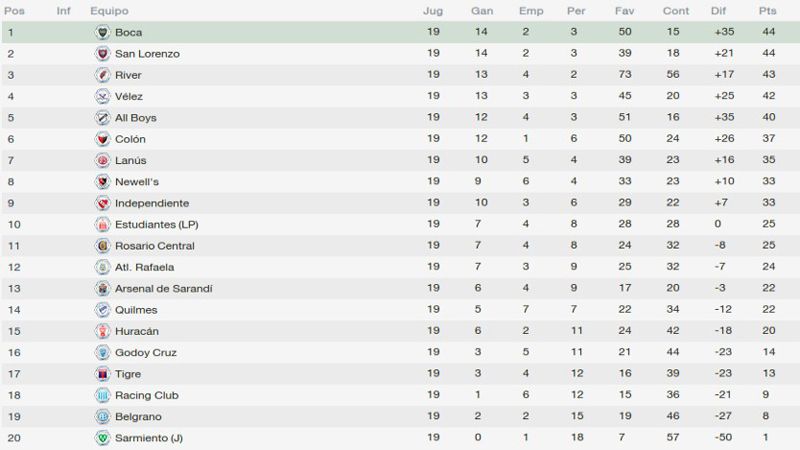Click the San Lorenzo crest icon
Screen dimensions: 800x450
pyautogui.click(x=103, y=54)
